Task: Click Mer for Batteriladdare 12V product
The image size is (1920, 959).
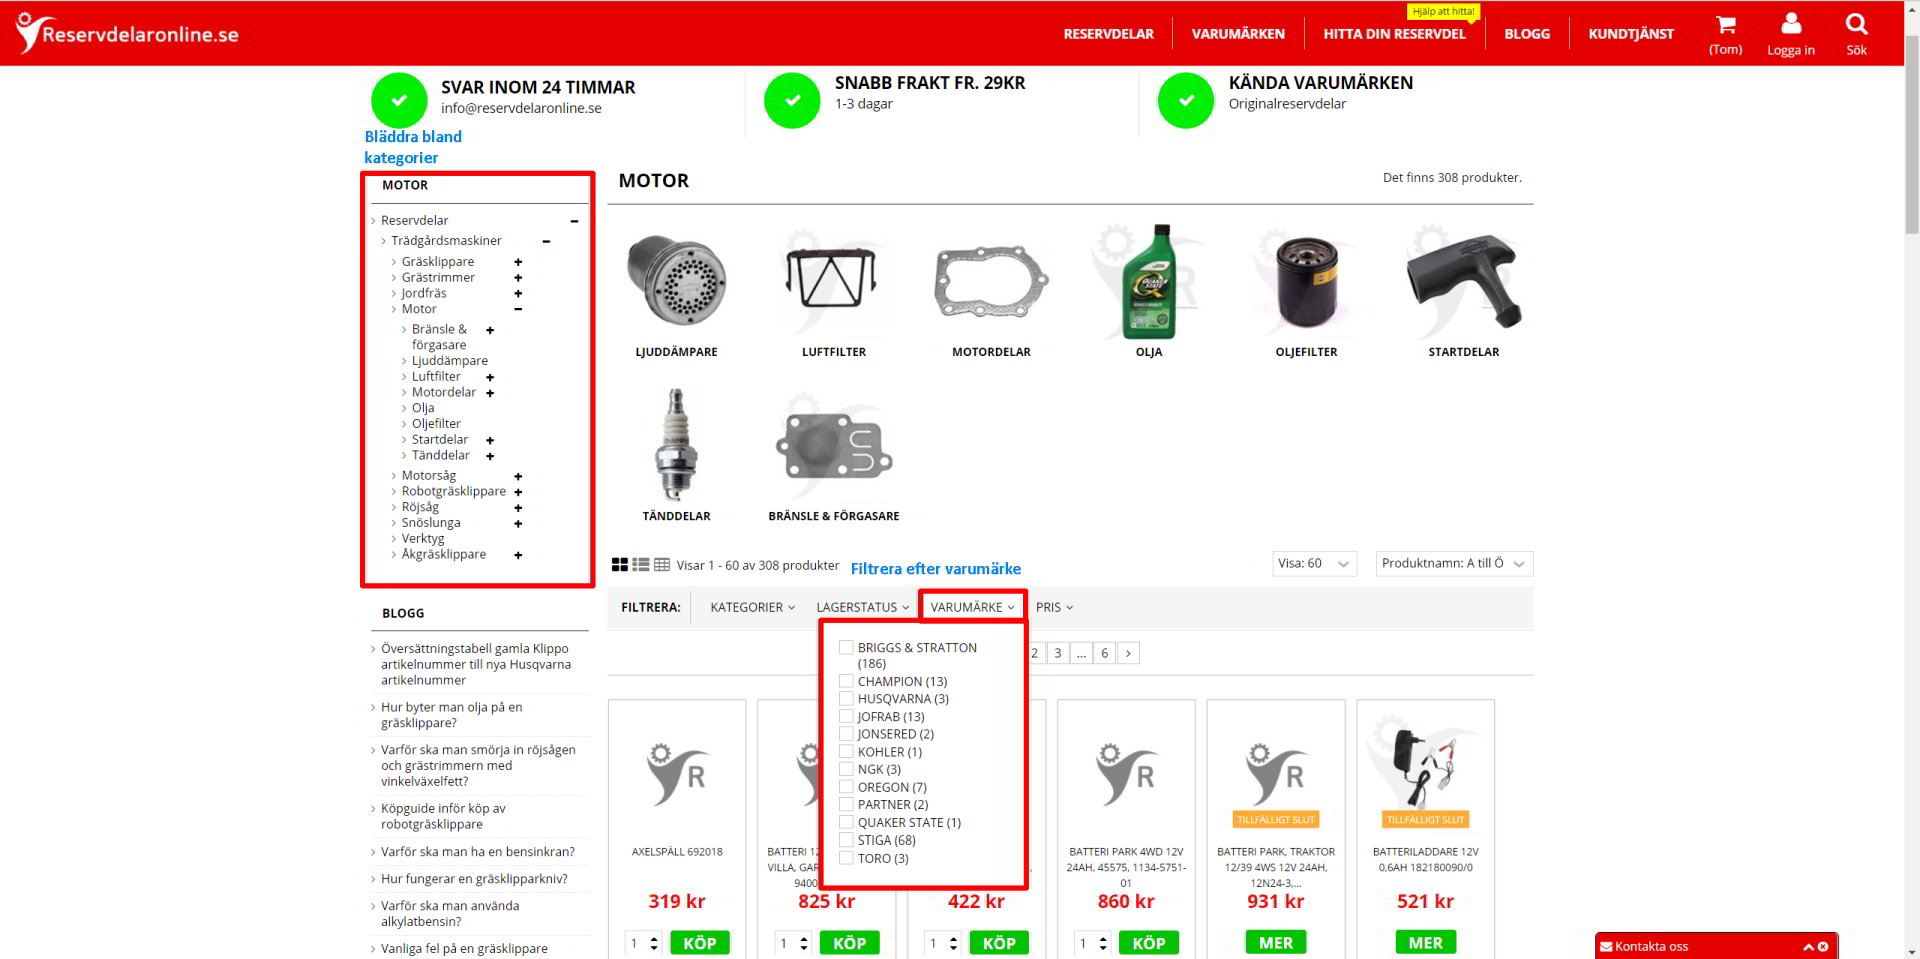Action: 1425,943
